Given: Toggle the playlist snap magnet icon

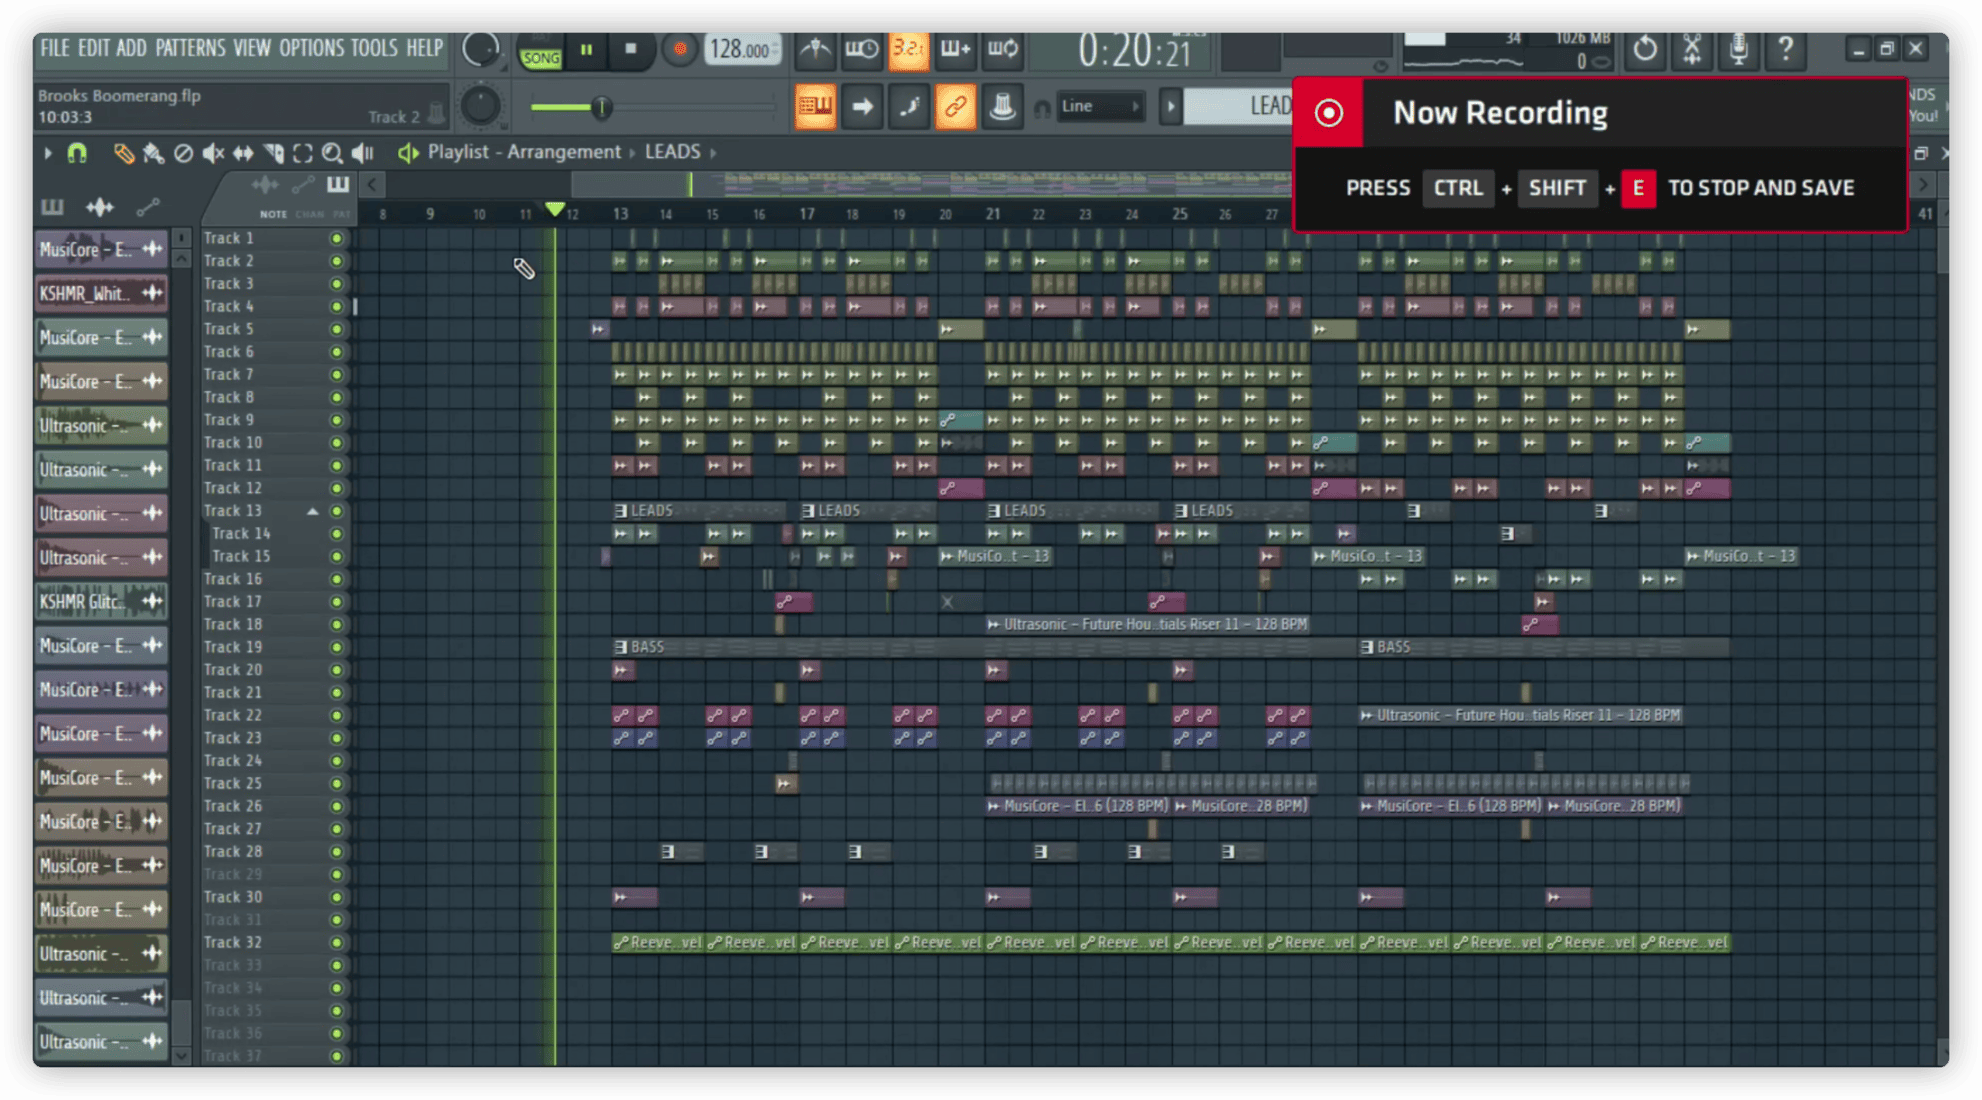Looking at the screenshot, I should coord(77,153).
